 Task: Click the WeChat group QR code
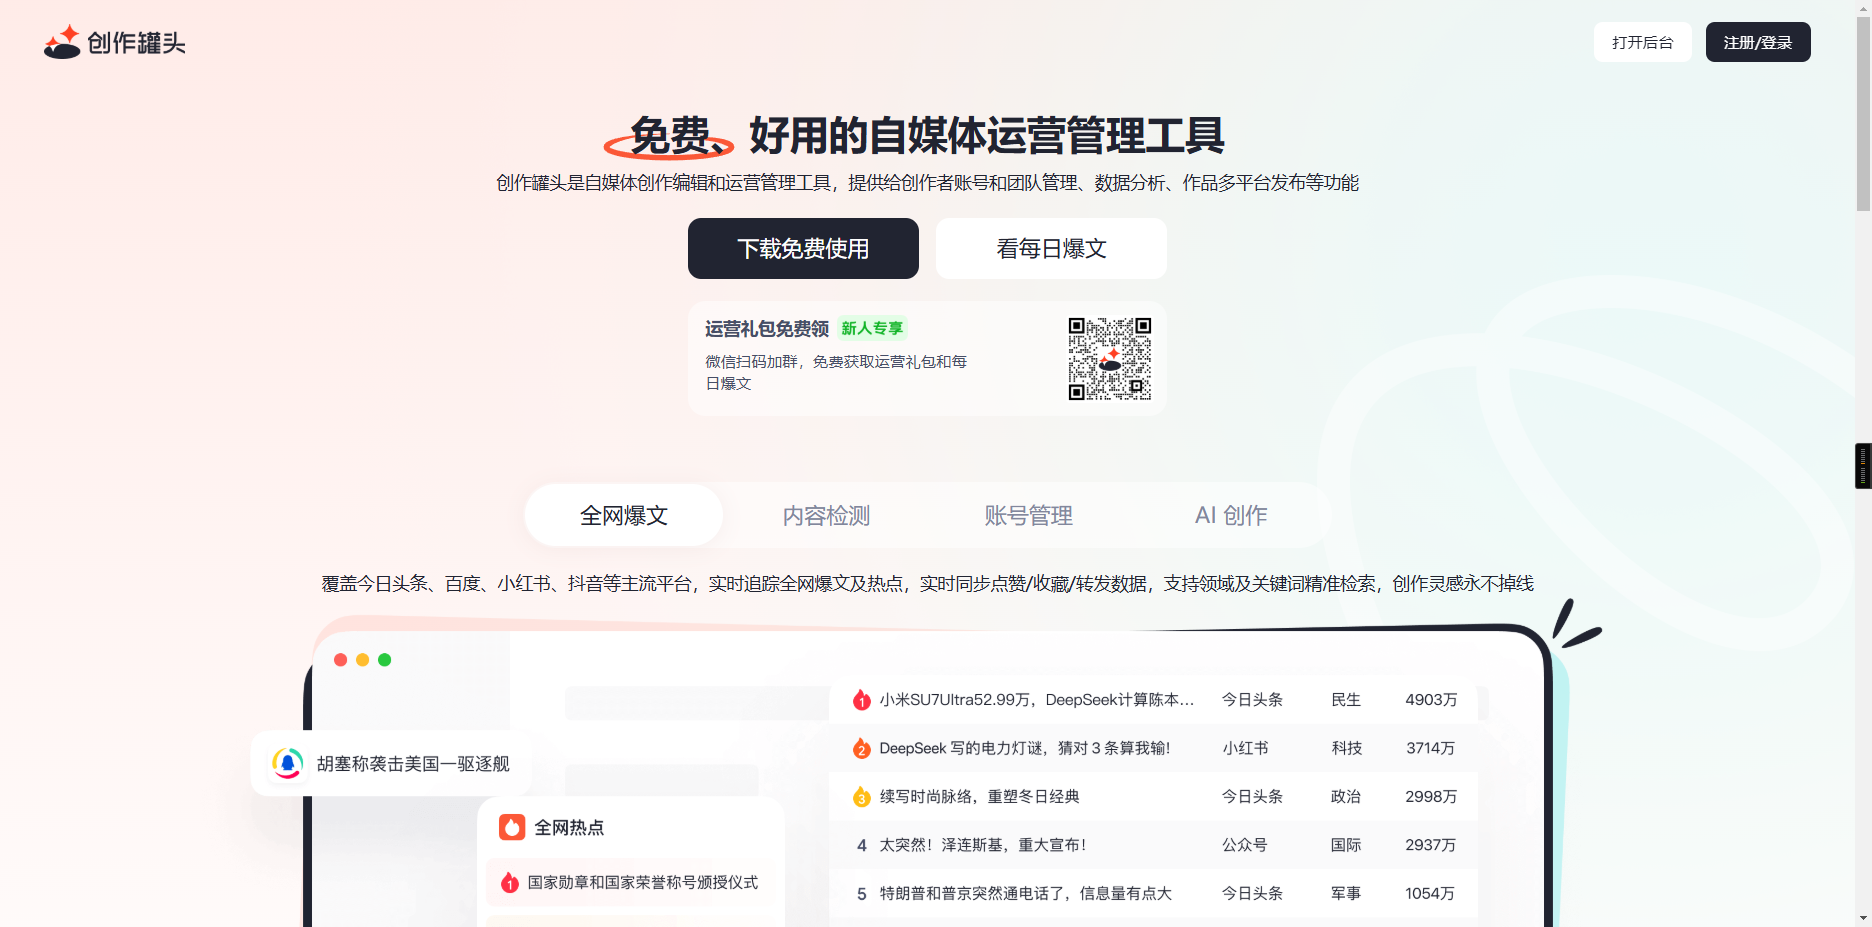(1109, 359)
